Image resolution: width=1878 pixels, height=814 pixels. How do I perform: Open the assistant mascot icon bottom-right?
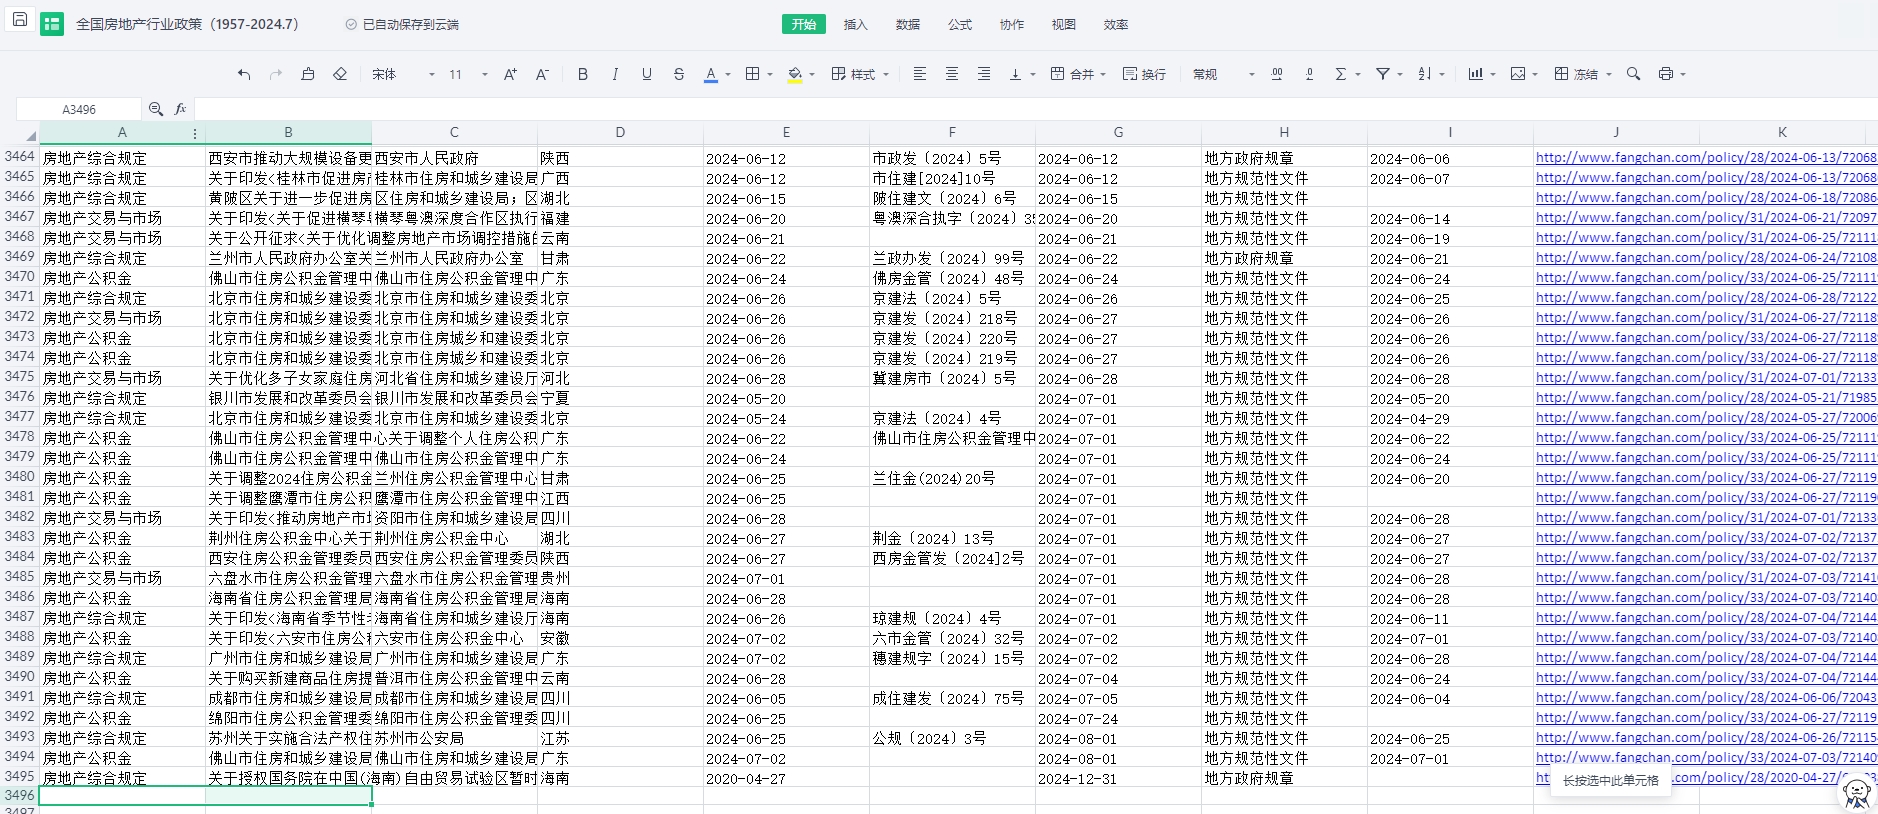coord(1857,793)
